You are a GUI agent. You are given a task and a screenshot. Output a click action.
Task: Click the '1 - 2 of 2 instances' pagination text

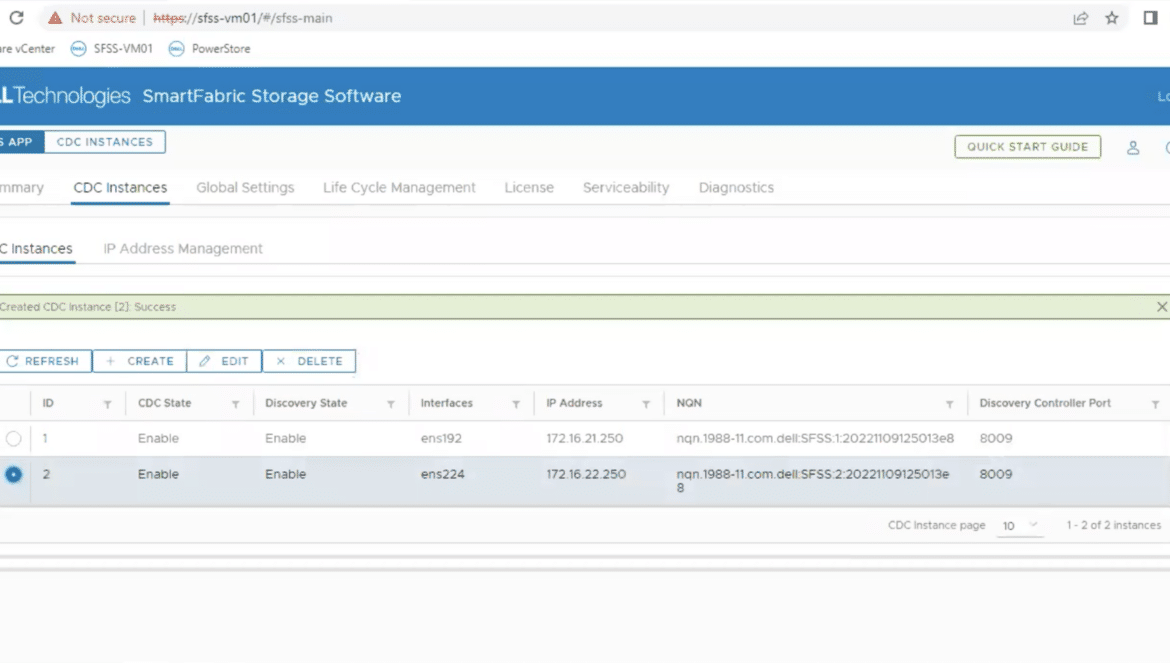[1113, 525]
